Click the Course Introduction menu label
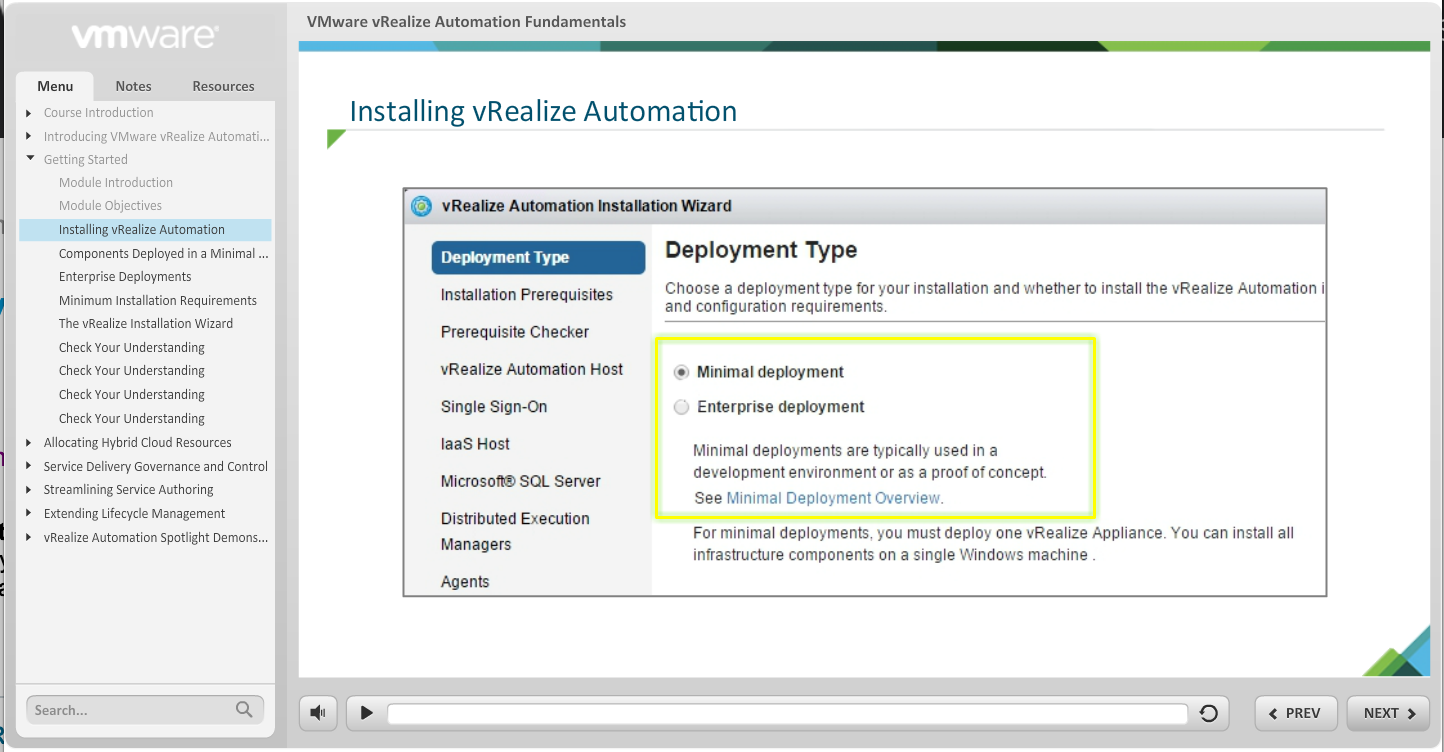 (x=99, y=113)
